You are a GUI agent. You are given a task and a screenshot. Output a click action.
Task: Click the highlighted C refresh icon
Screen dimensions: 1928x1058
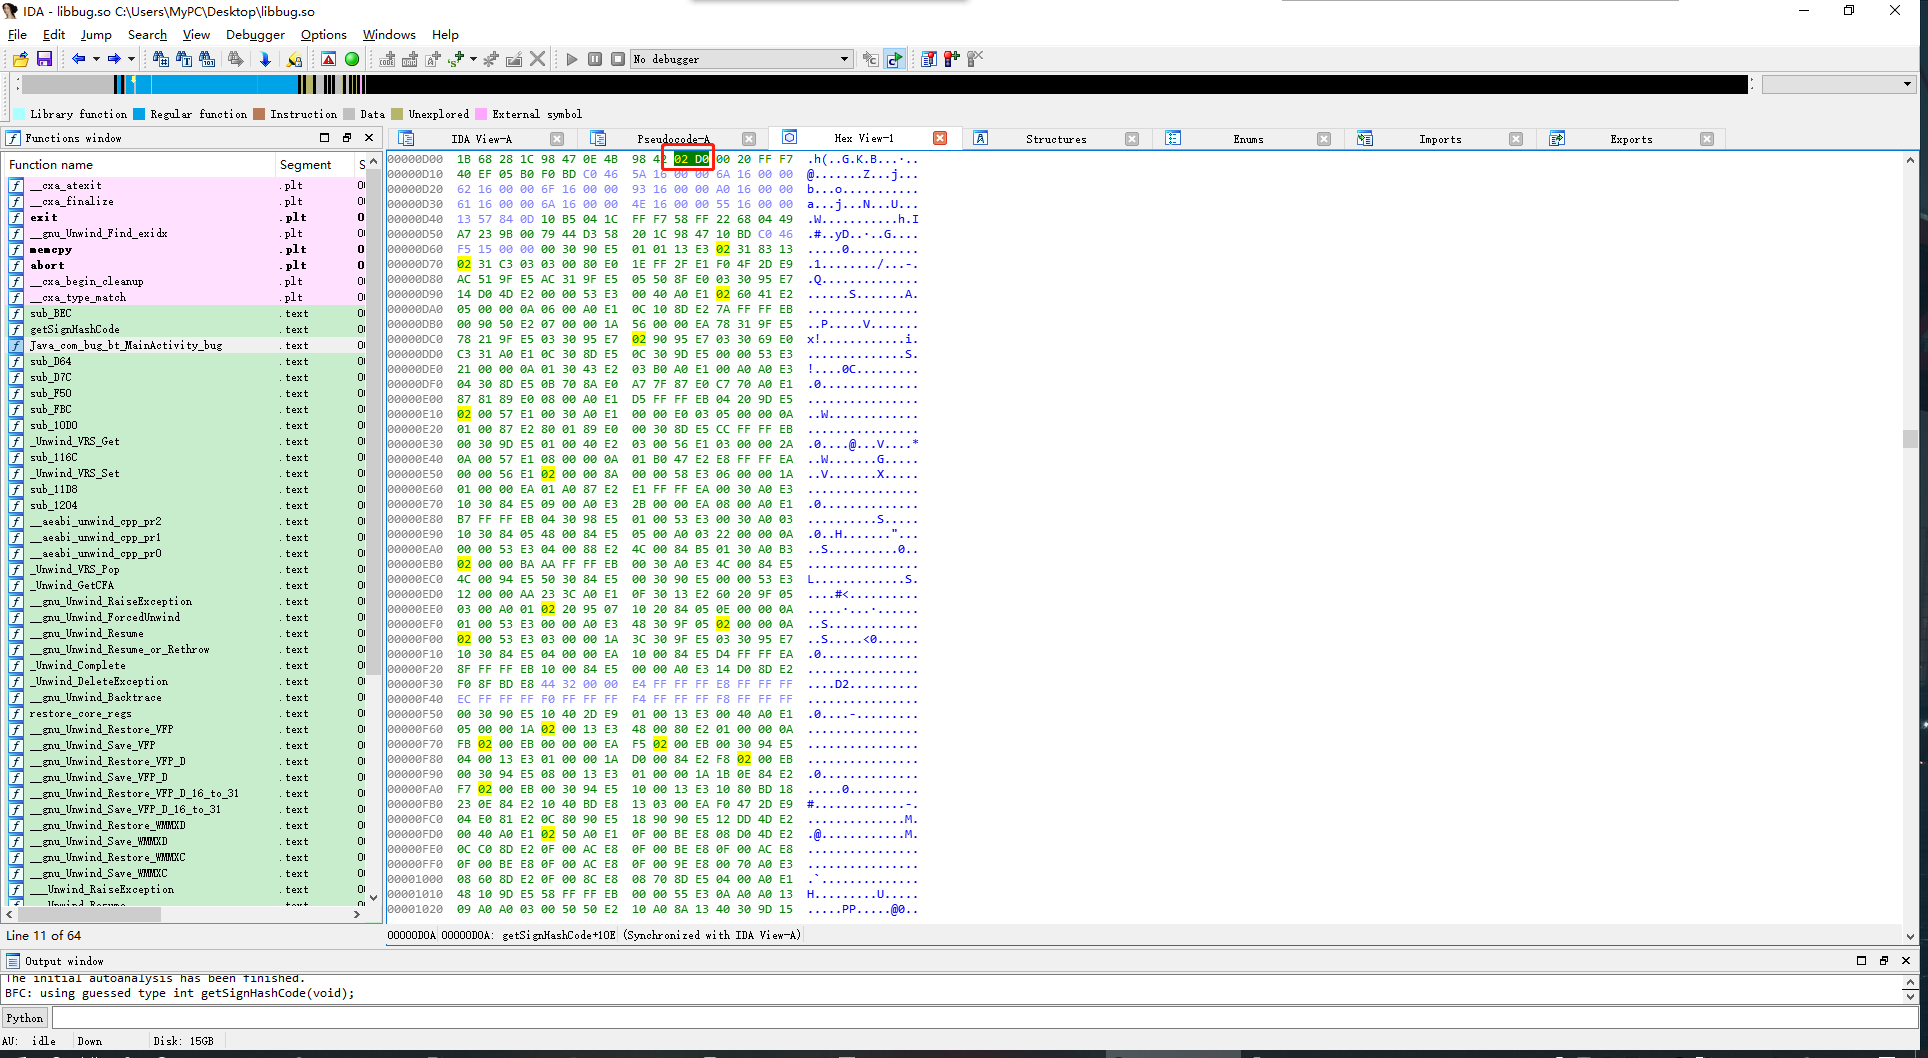(894, 59)
